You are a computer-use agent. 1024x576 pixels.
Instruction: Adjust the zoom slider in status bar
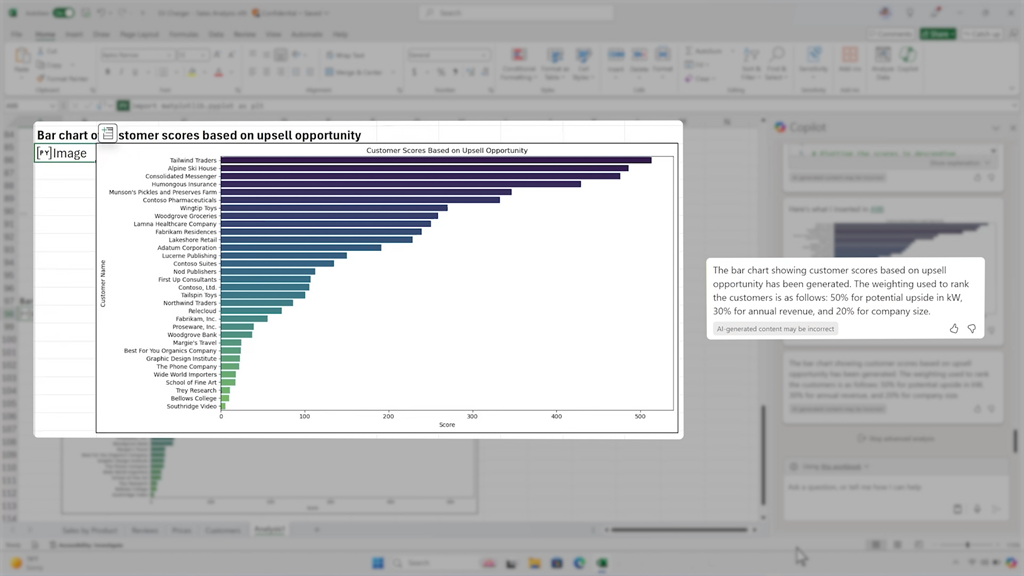966,545
